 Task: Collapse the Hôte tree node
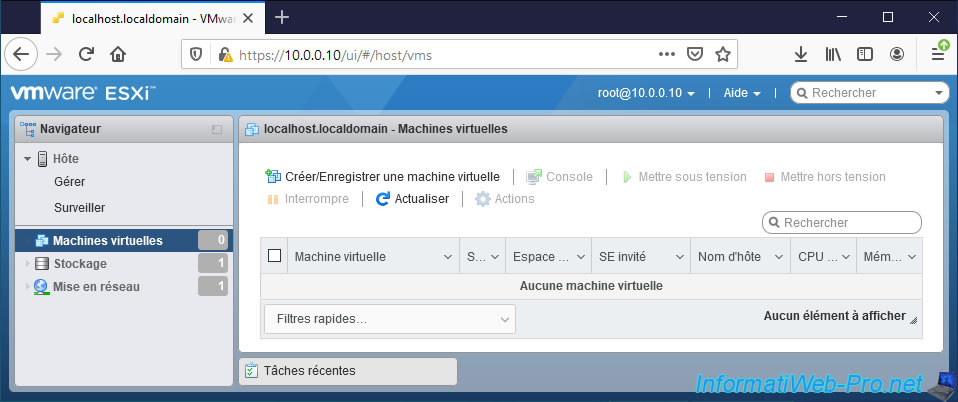click(x=27, y=159)
